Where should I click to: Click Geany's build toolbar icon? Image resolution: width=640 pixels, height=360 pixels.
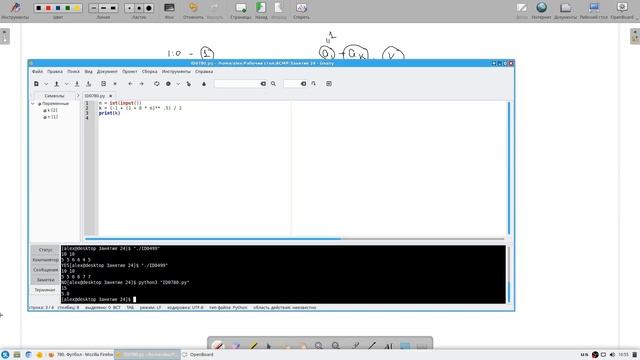click(x=168, y=84)
